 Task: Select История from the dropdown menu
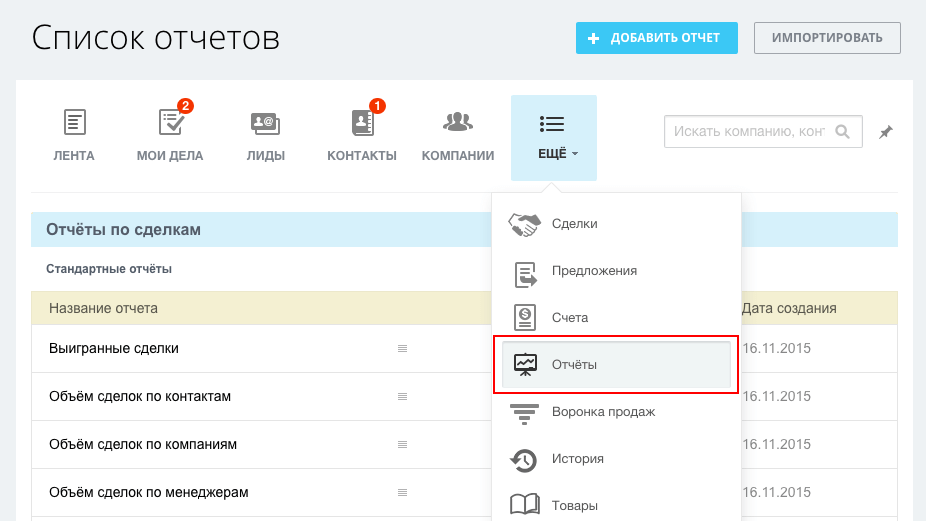pyautogui.click(x=578, y=458)
